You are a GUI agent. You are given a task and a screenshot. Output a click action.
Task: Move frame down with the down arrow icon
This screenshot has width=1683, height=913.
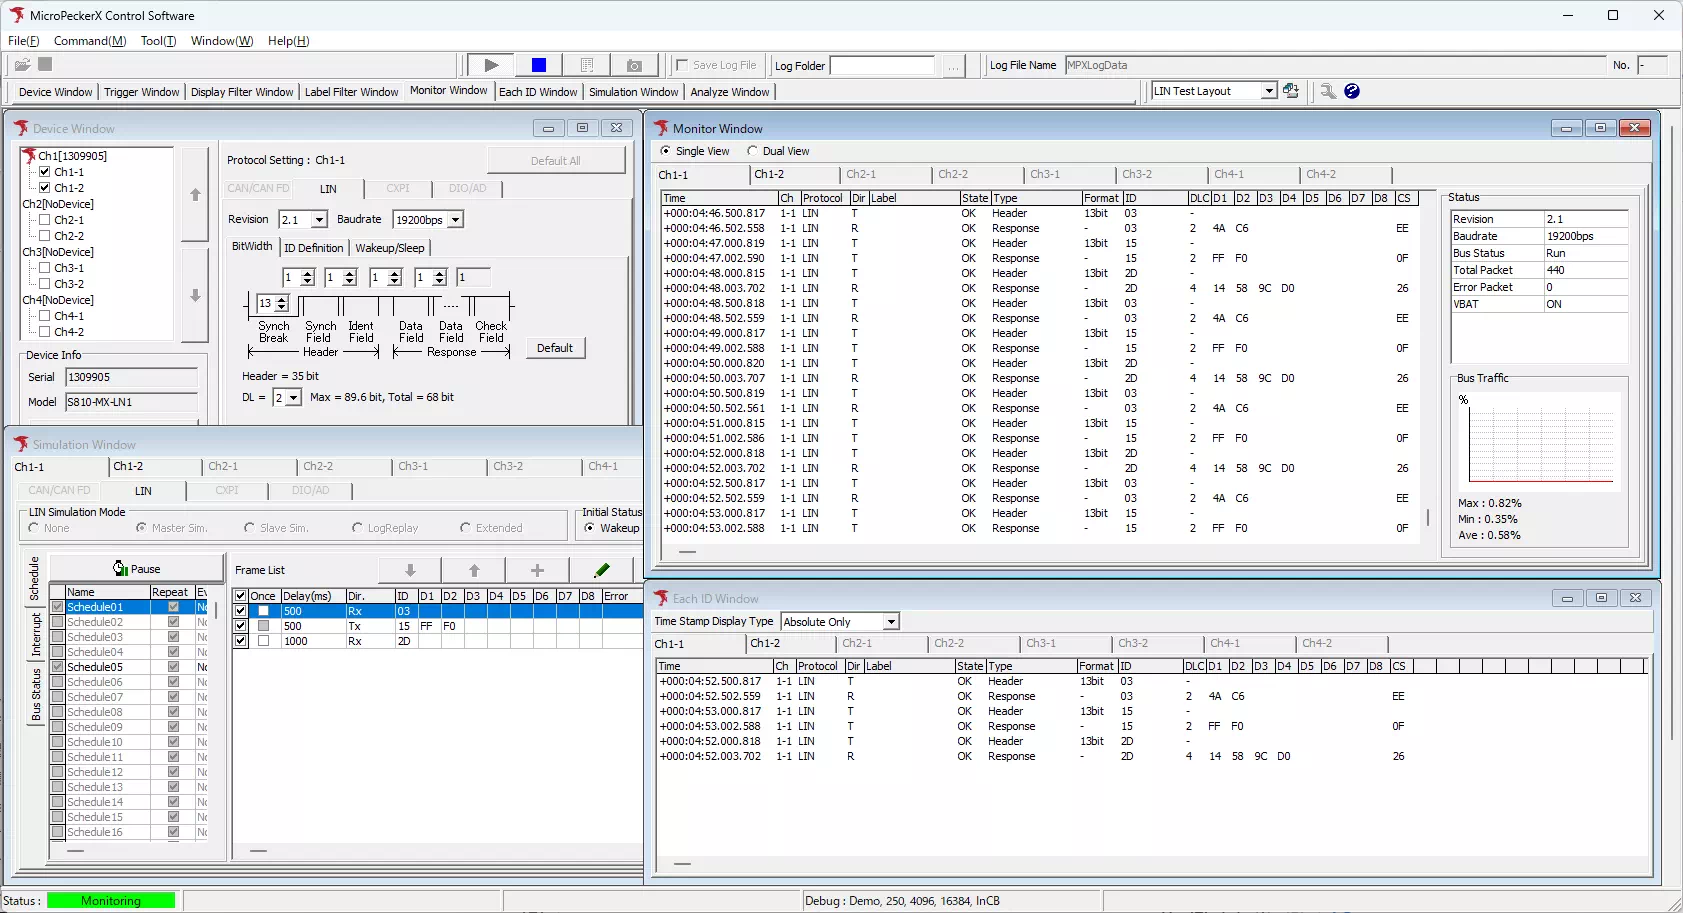pos(410,570)
